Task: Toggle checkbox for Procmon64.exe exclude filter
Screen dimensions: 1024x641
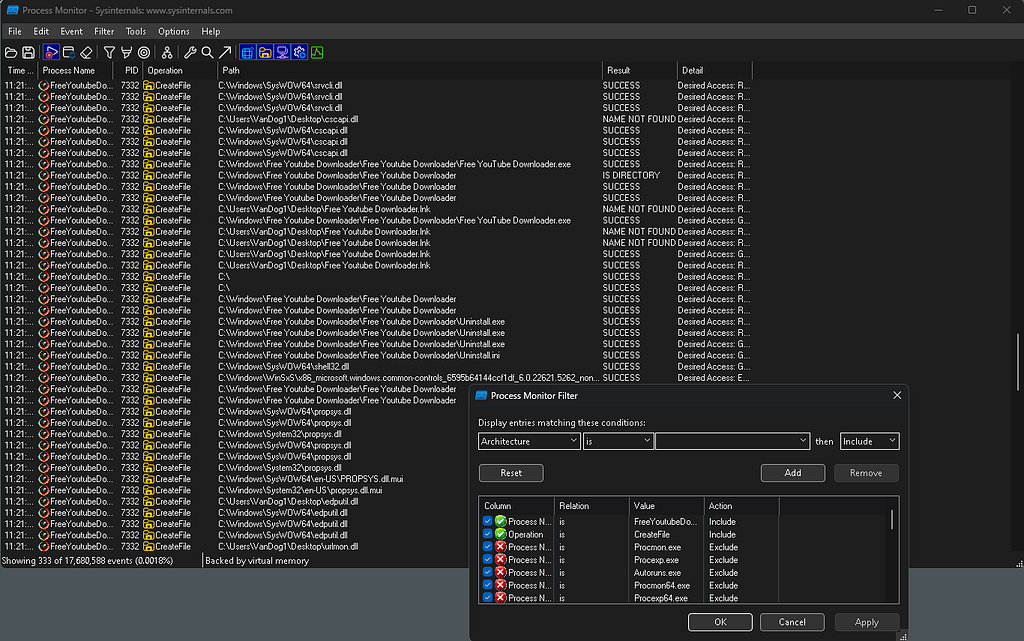Action: [x=487, y=585]
